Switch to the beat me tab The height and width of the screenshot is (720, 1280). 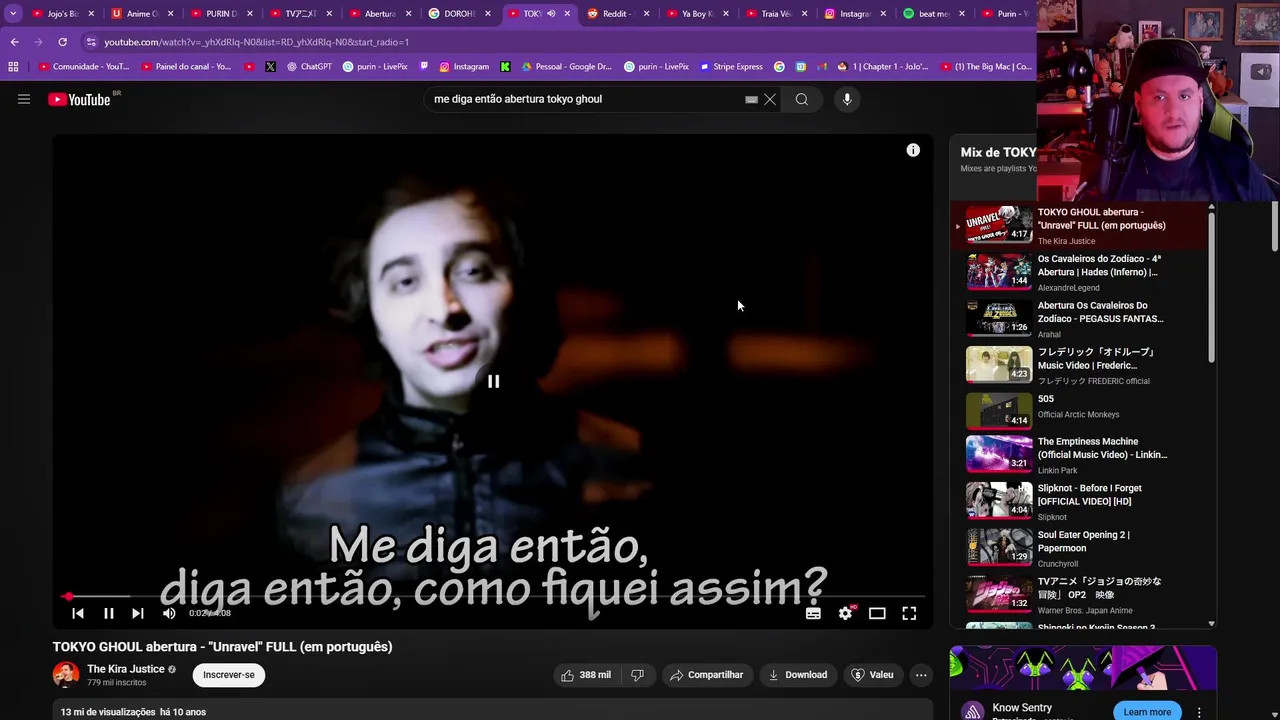coord(934,14)
